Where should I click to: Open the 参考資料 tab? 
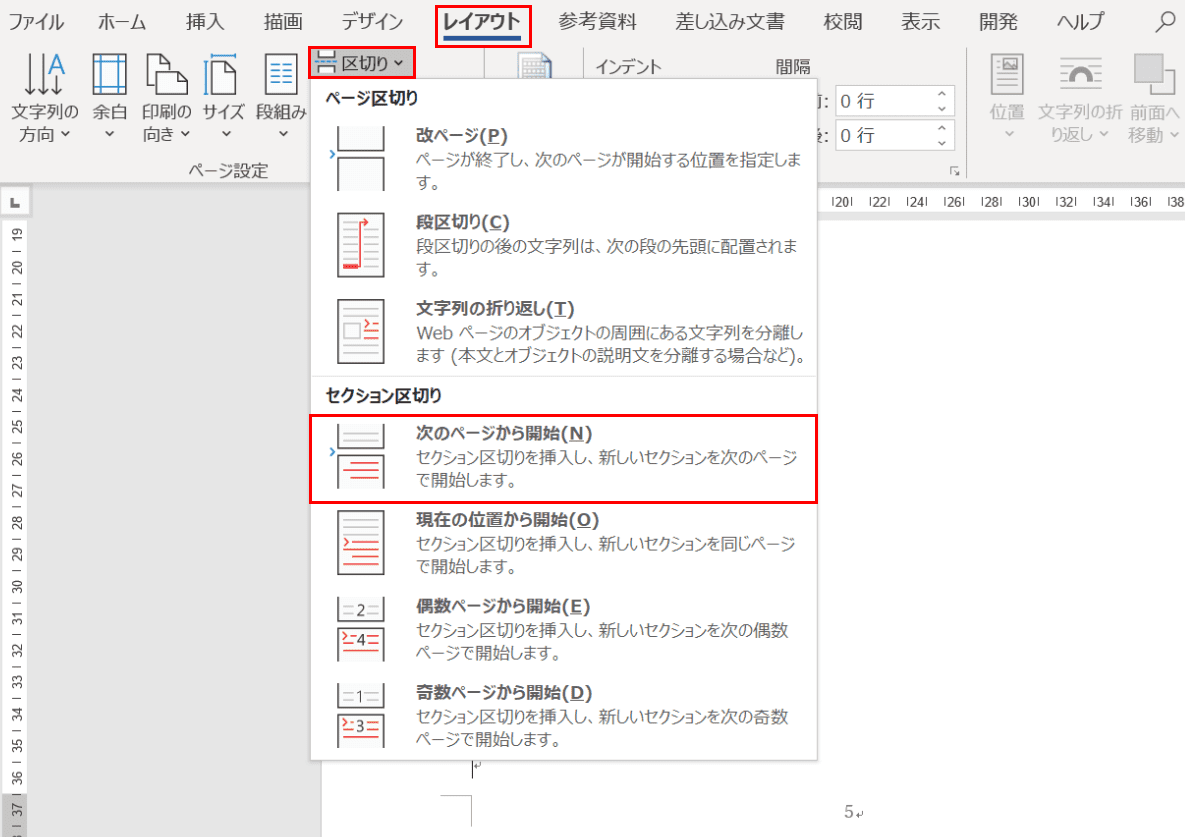(x=597, y=22)
